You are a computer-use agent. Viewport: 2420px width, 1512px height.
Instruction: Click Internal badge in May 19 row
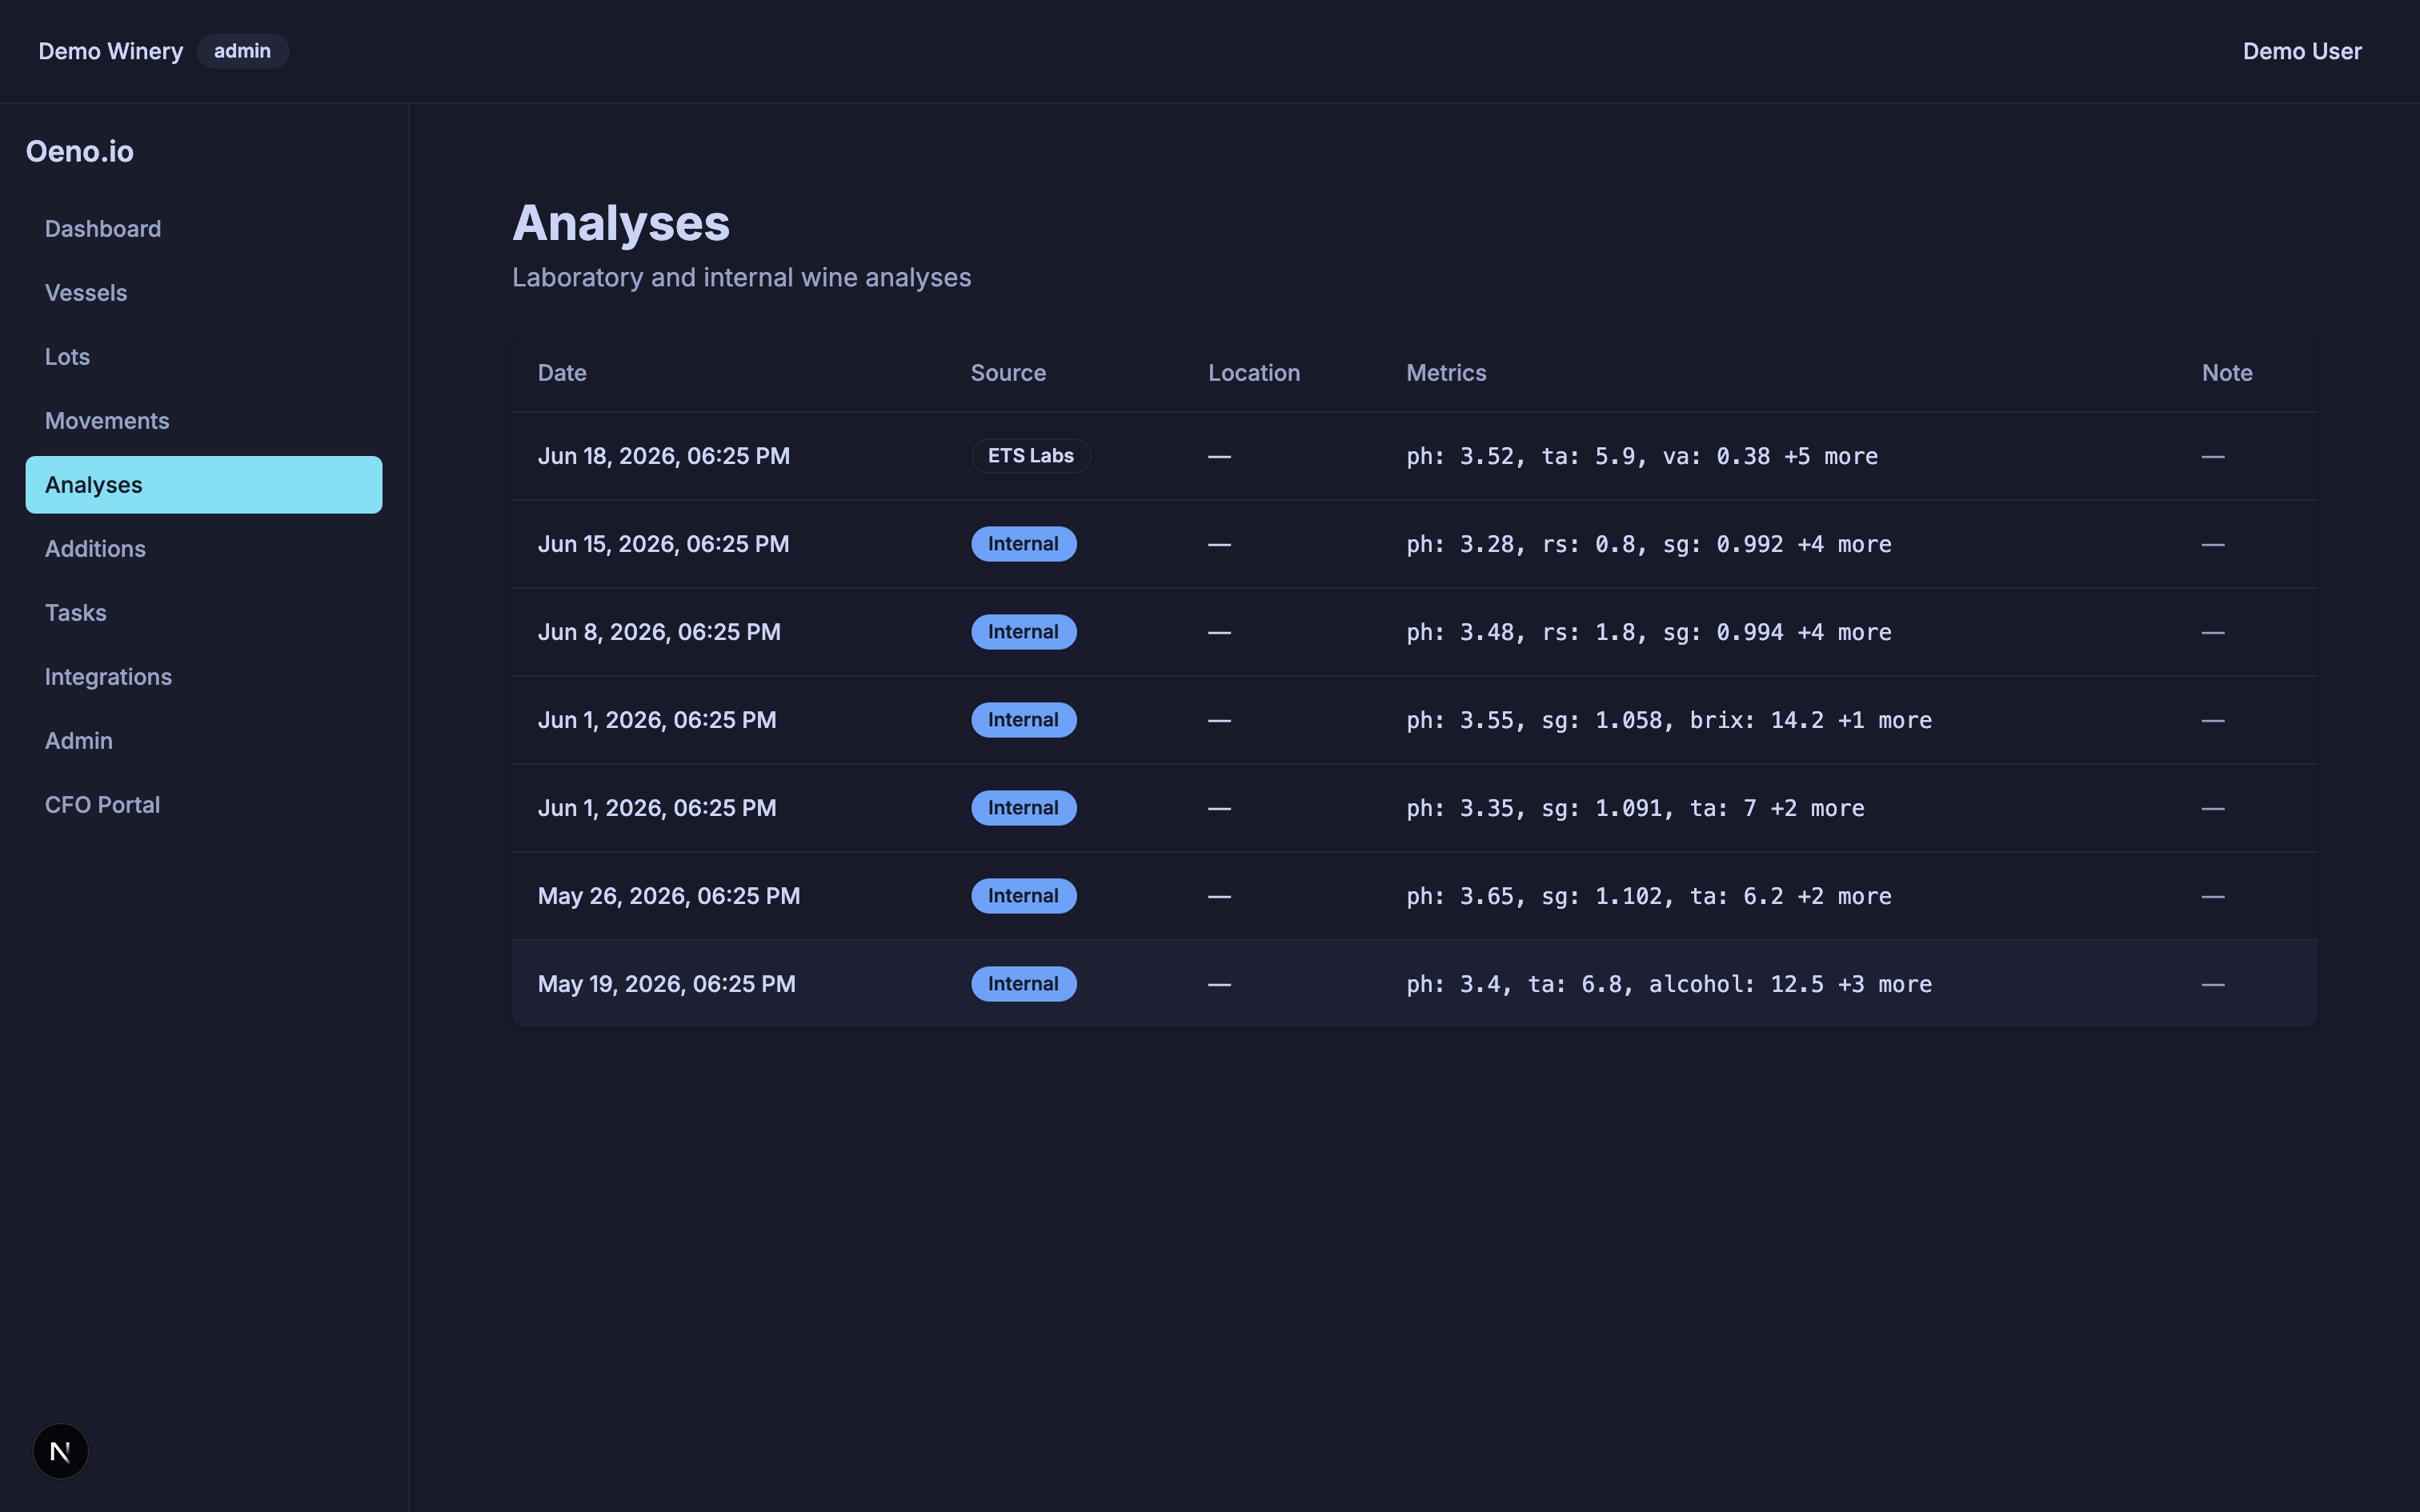point(1024,984)
